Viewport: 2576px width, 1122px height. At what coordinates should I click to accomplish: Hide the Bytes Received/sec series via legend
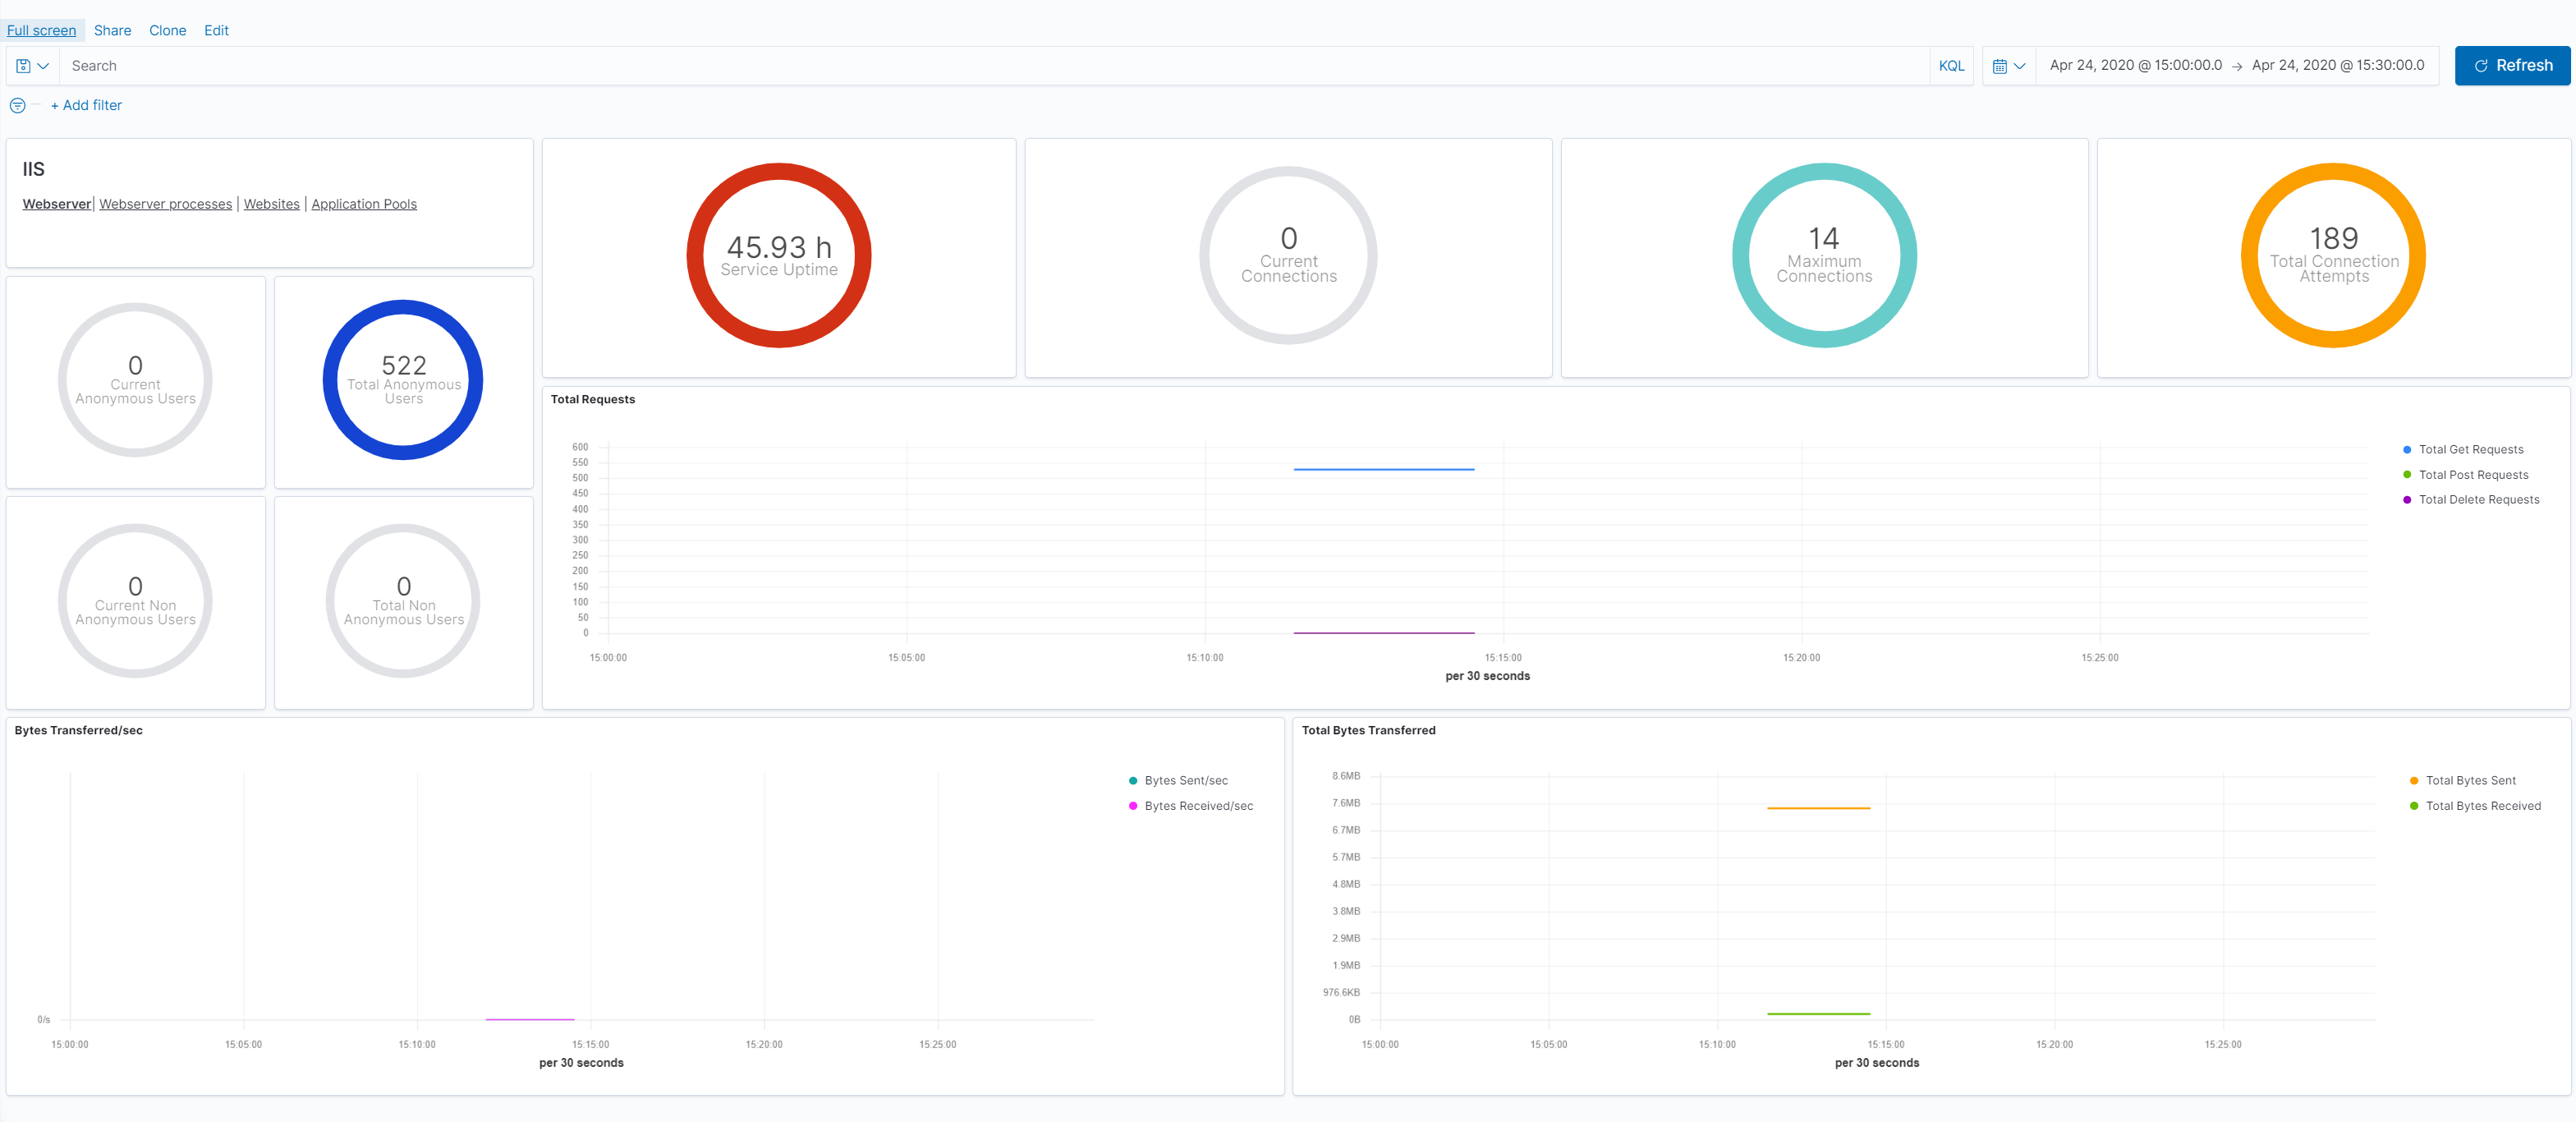1198,806
